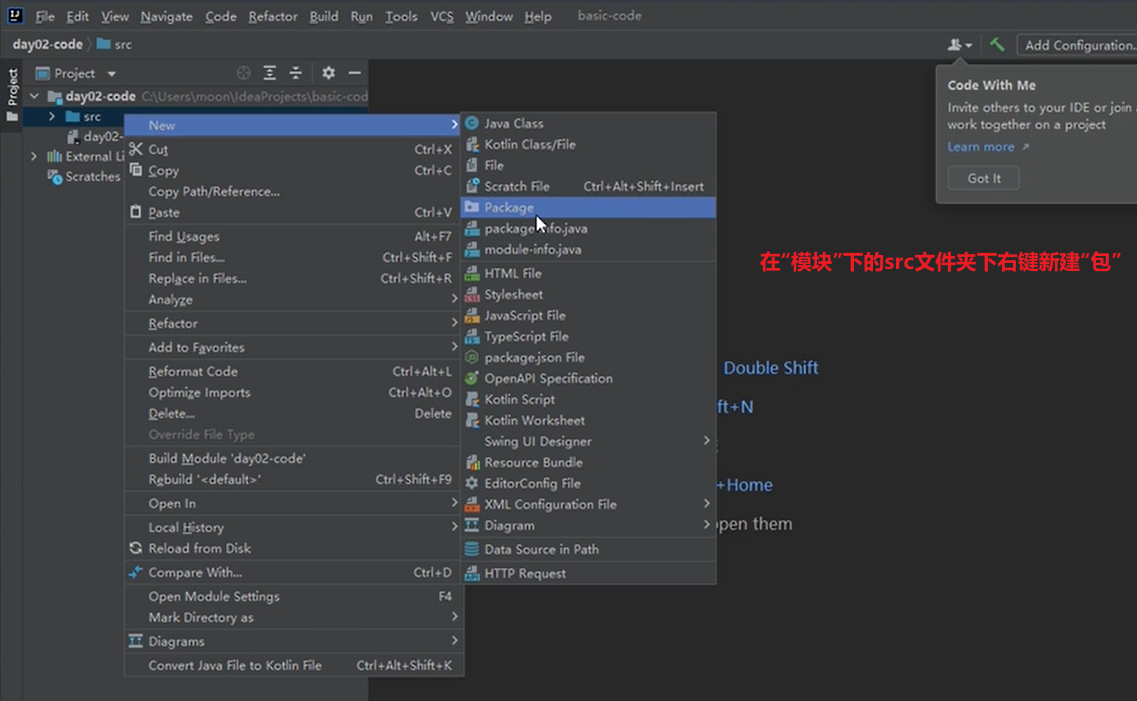
Task: Choose File from New submenu
Action: [588, 165]
